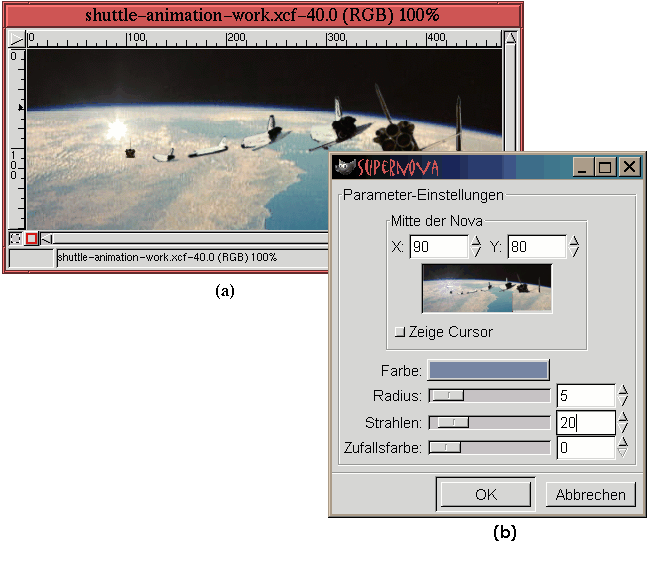Click the Wilber icon in Supernova titlebar
Screen dimensions: 647x571
346,168
